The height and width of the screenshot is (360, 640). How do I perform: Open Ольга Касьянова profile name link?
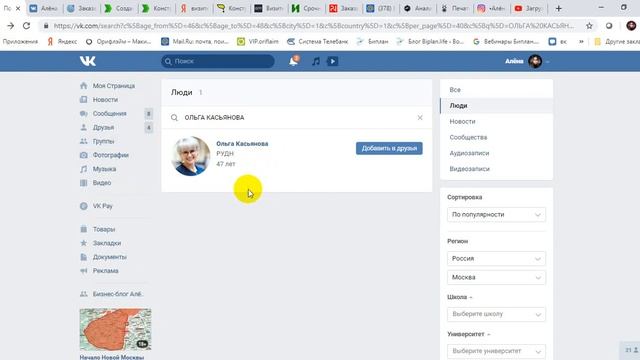242,144
